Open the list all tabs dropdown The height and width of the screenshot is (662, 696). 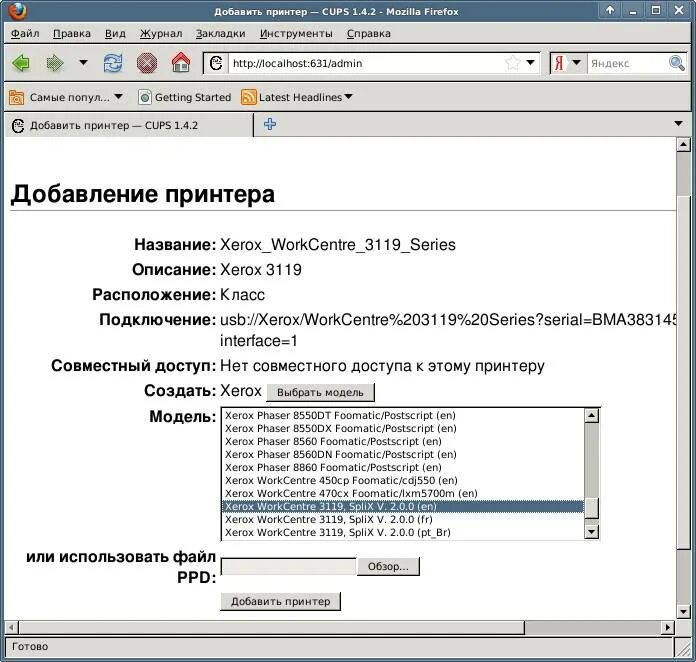[x=678, y=123]
